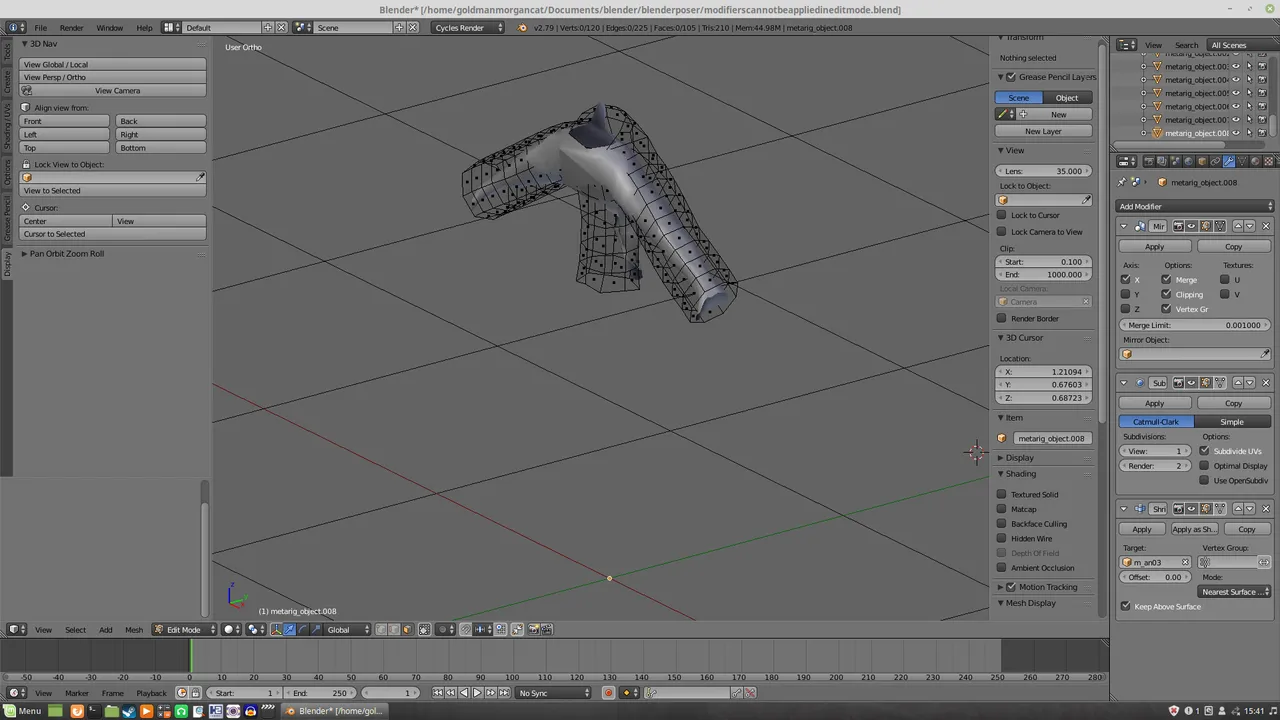The image size is (1280, 720).
Task: Switch Grease Pencil to the Object tab
Action: [1067, 98]
